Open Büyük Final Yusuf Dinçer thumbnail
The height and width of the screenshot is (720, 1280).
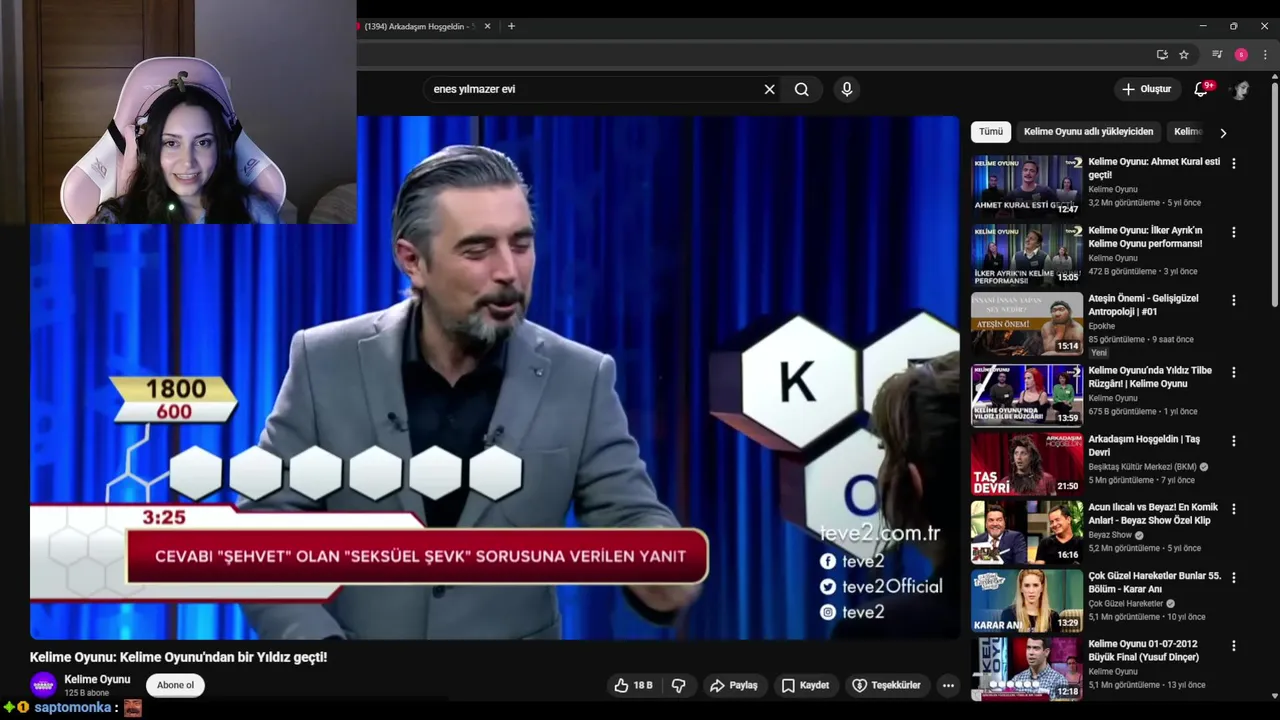tap(1027, 669)
